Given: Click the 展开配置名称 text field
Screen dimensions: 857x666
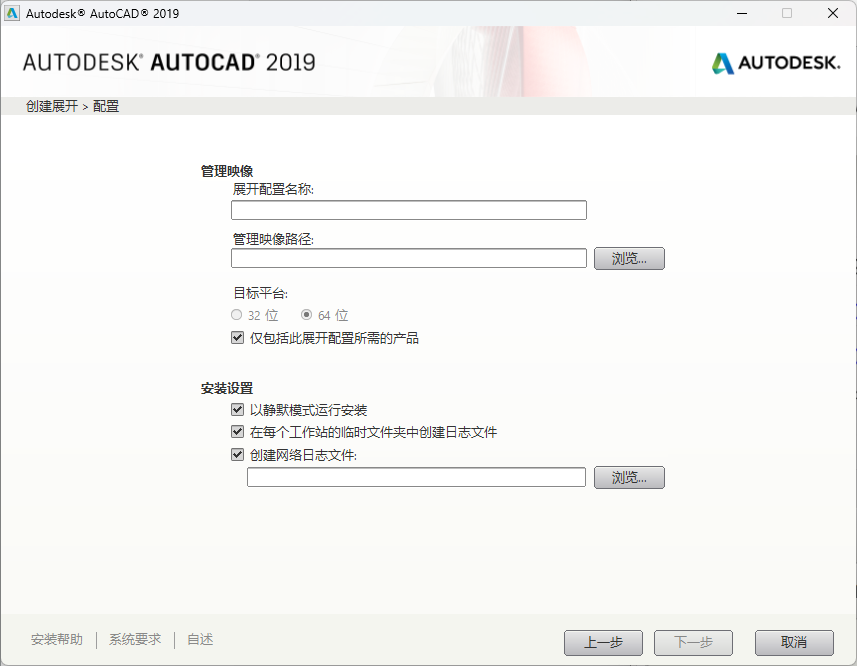Looking at the screenshot, I should (409, 210).
